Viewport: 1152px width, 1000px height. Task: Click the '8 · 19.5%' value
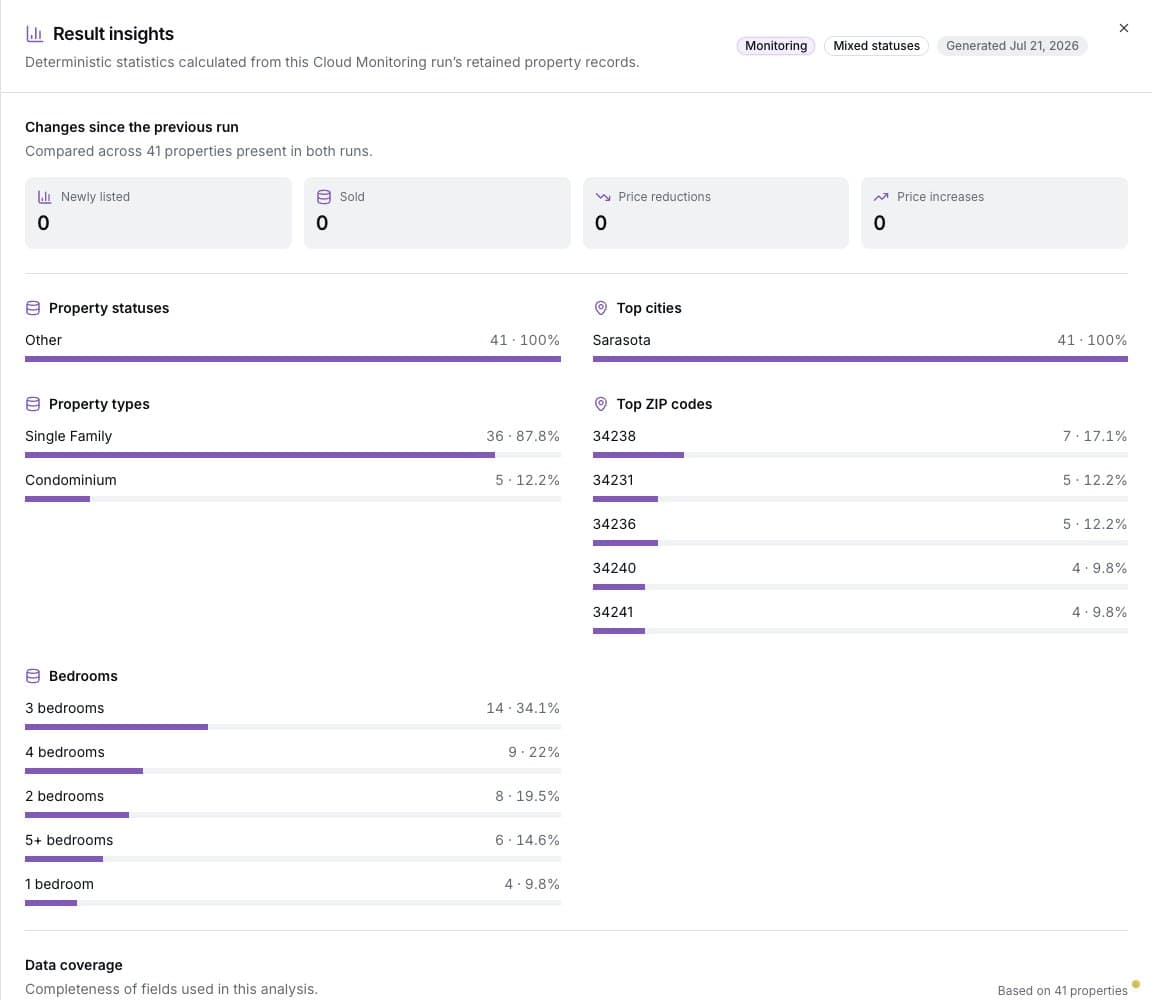tap(527, 796)
